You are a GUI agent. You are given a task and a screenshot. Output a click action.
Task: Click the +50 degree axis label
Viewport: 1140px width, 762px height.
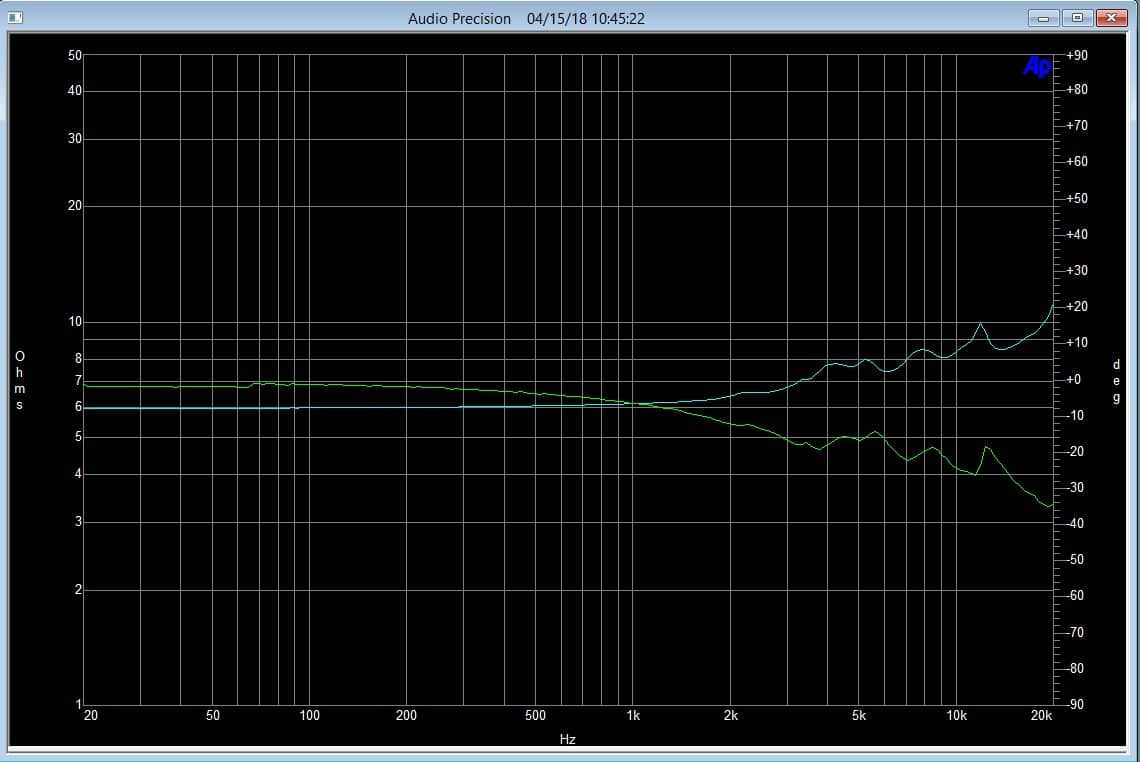pyautogui.click(x=1077, y=198)
